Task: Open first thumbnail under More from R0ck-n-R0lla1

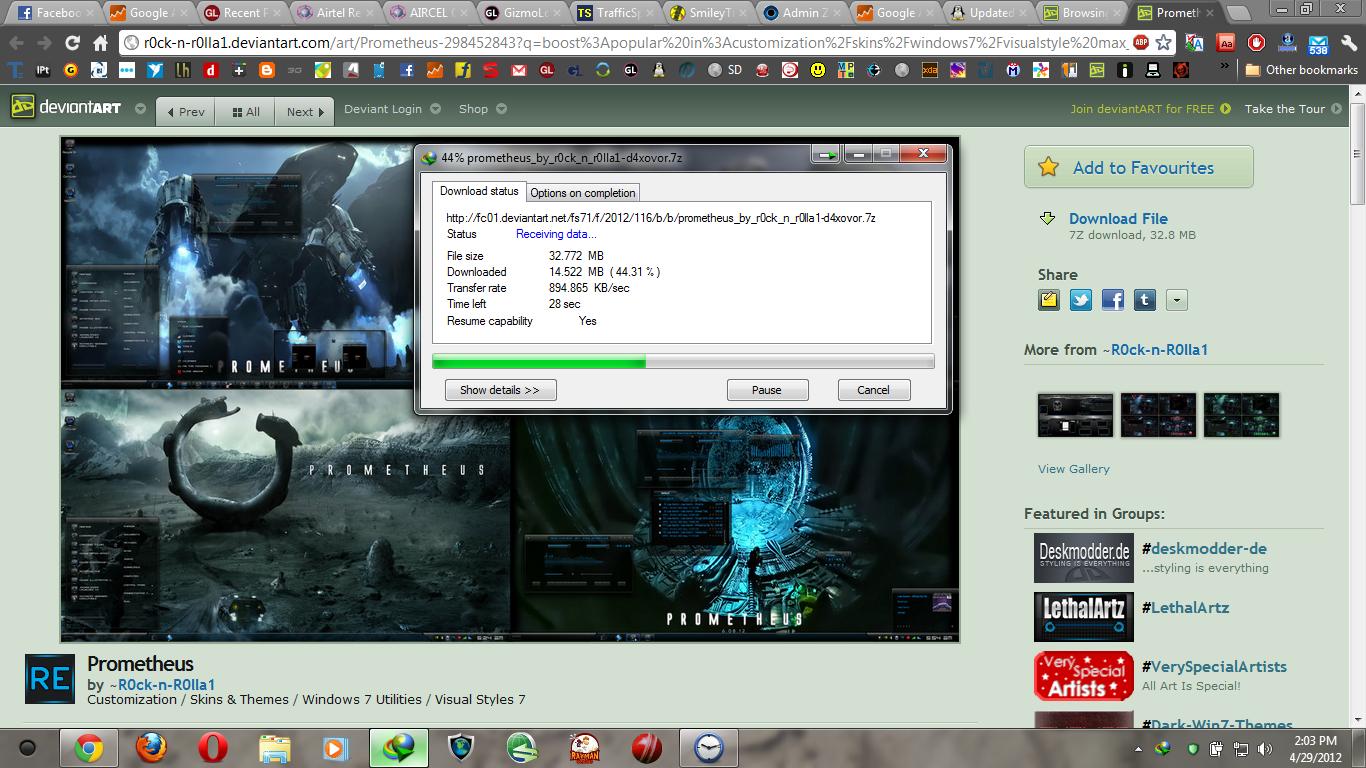Action: 1075,415
